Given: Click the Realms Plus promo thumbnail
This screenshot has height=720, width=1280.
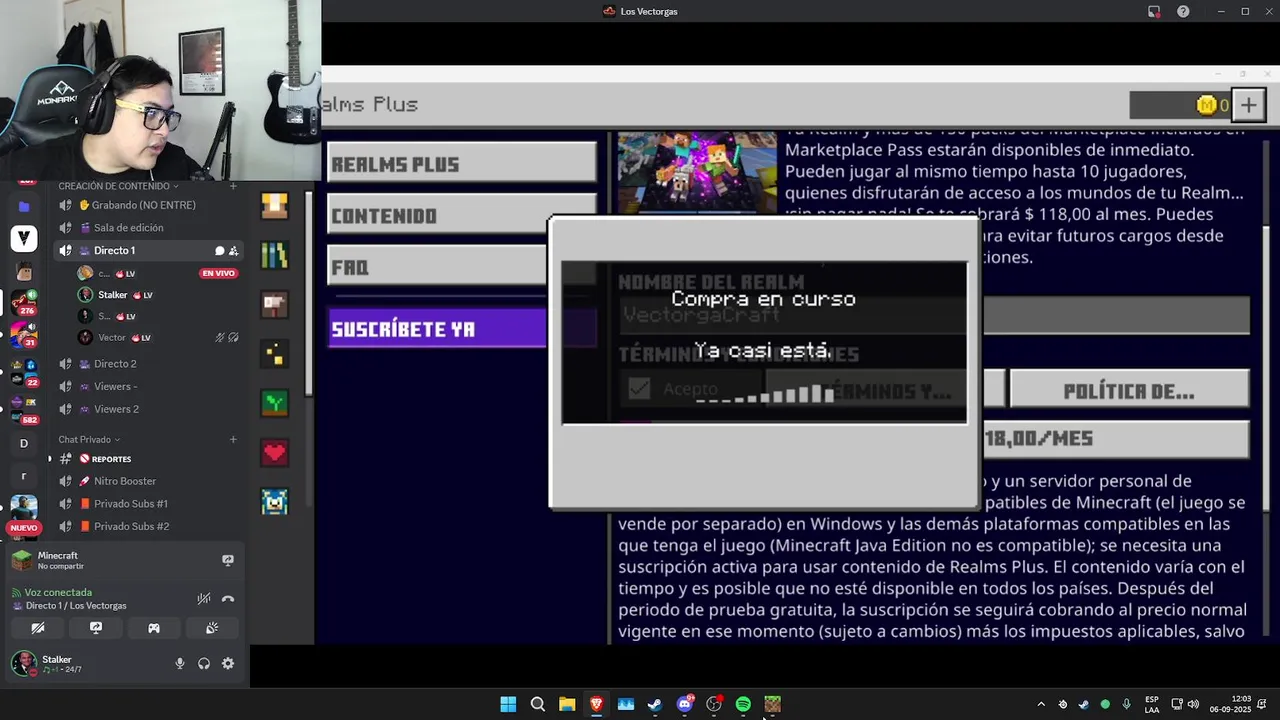Looking at the screenshot, I should pyautogui.click(x=697, y=172).
